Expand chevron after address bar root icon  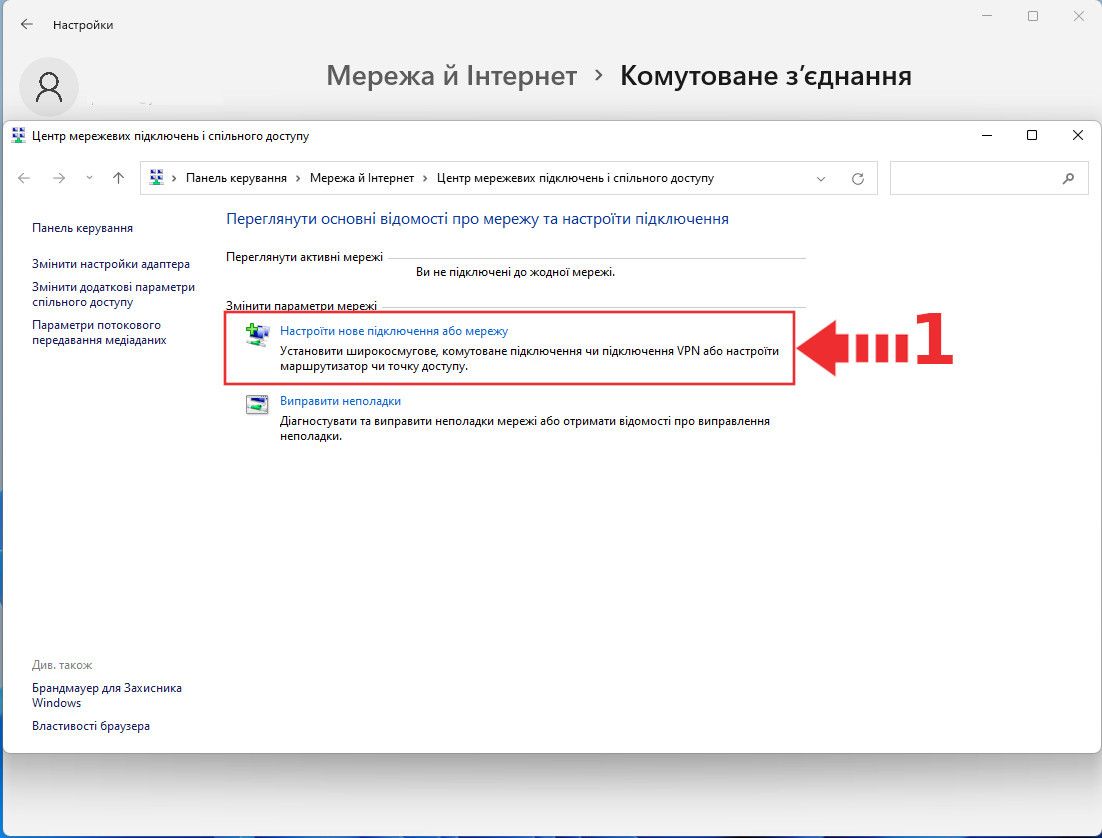tap(174, 179)
